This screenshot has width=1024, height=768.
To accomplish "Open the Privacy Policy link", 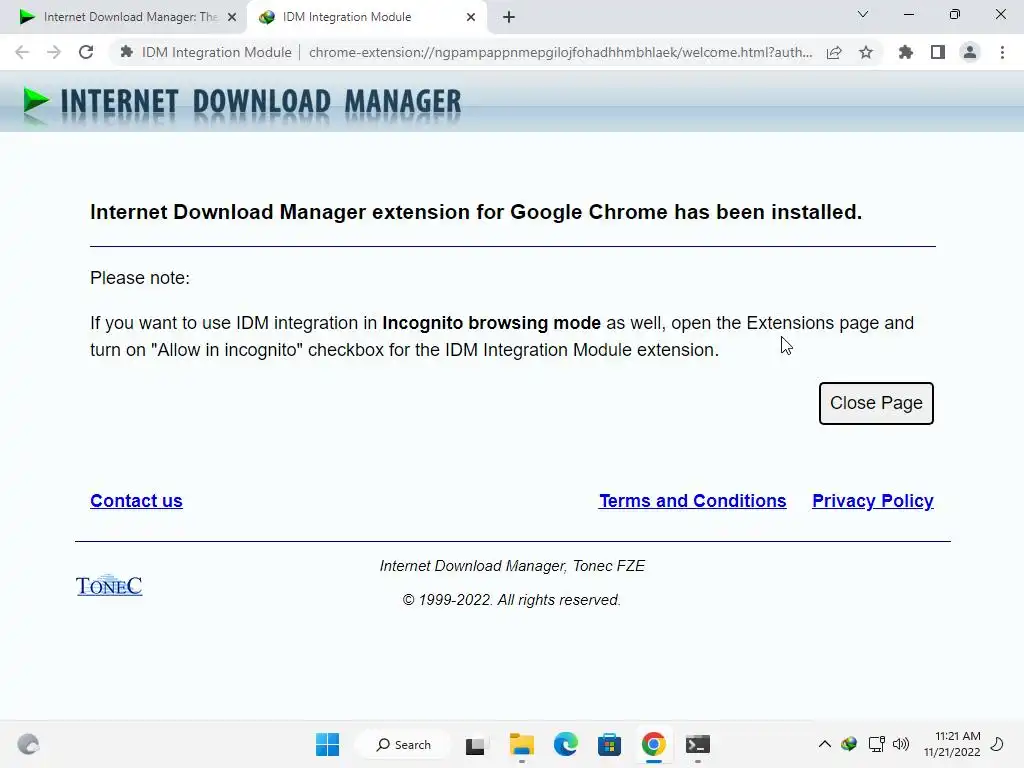I will 872,501.
